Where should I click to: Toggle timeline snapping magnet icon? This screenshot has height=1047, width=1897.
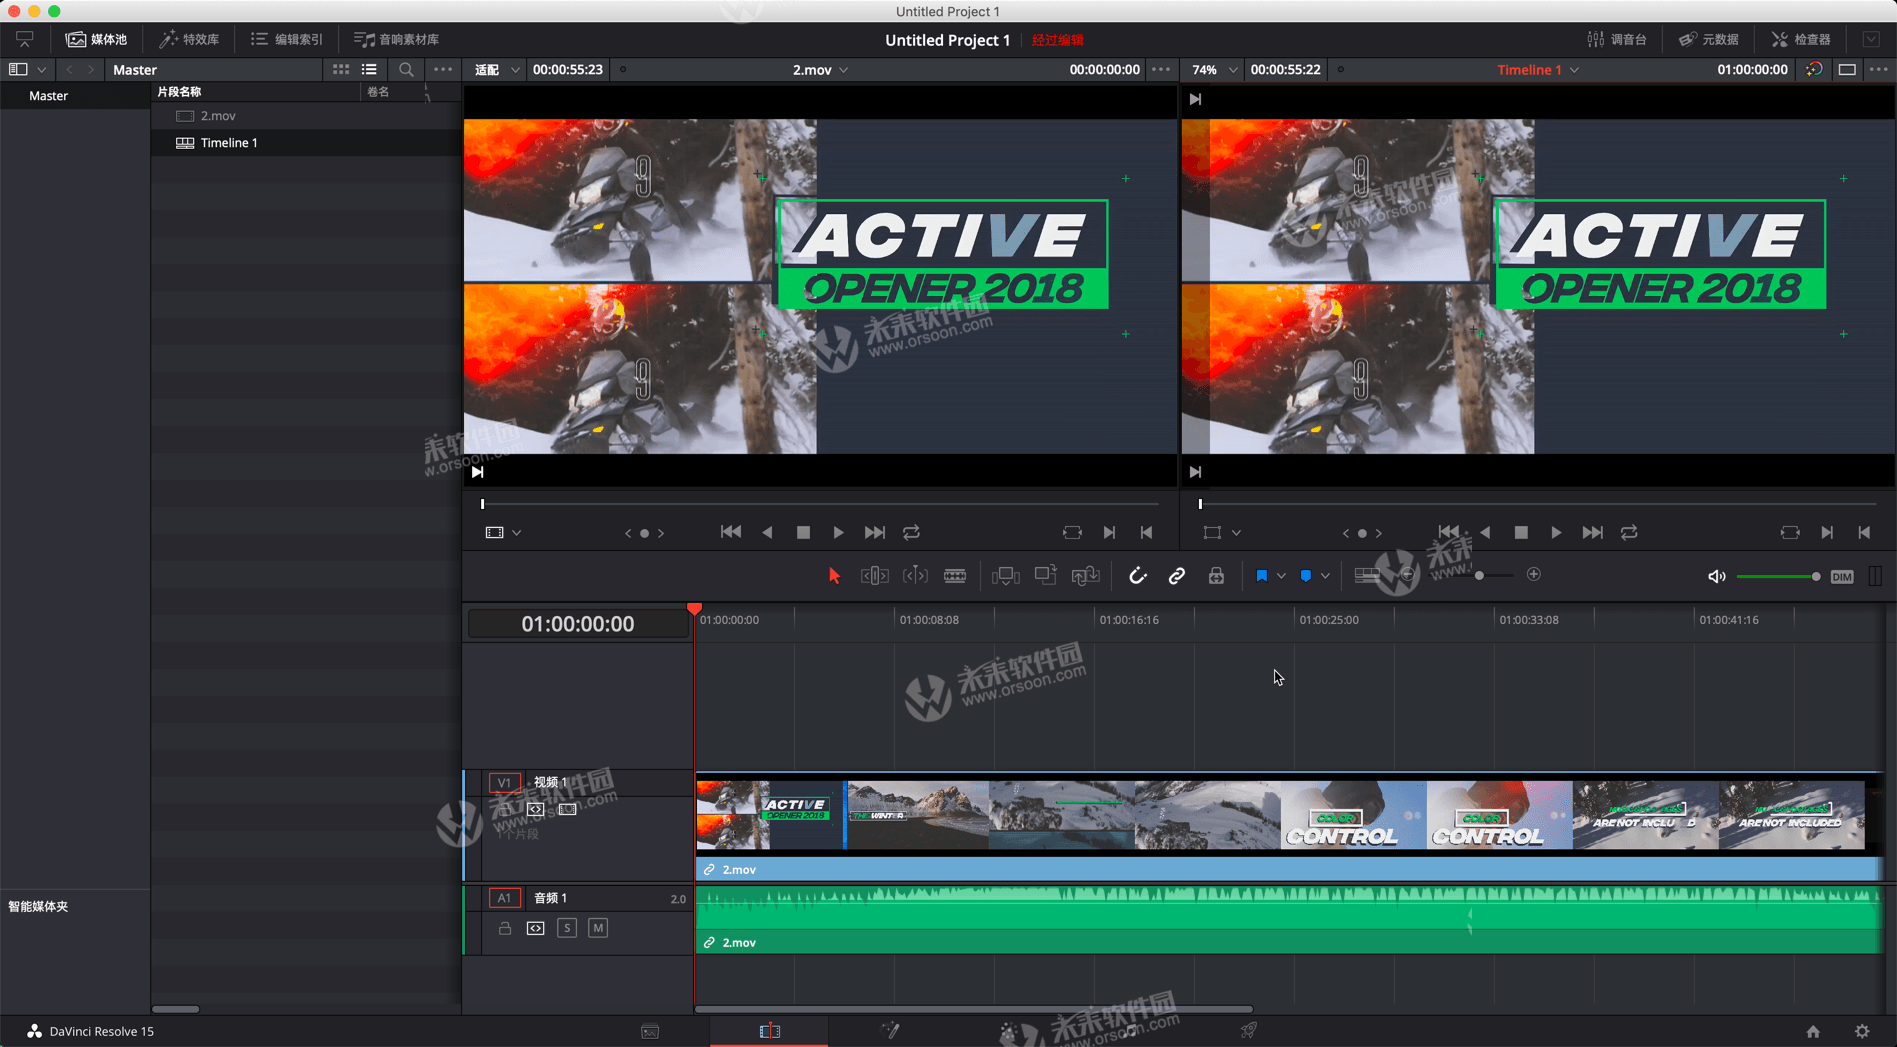point(1137,576)
